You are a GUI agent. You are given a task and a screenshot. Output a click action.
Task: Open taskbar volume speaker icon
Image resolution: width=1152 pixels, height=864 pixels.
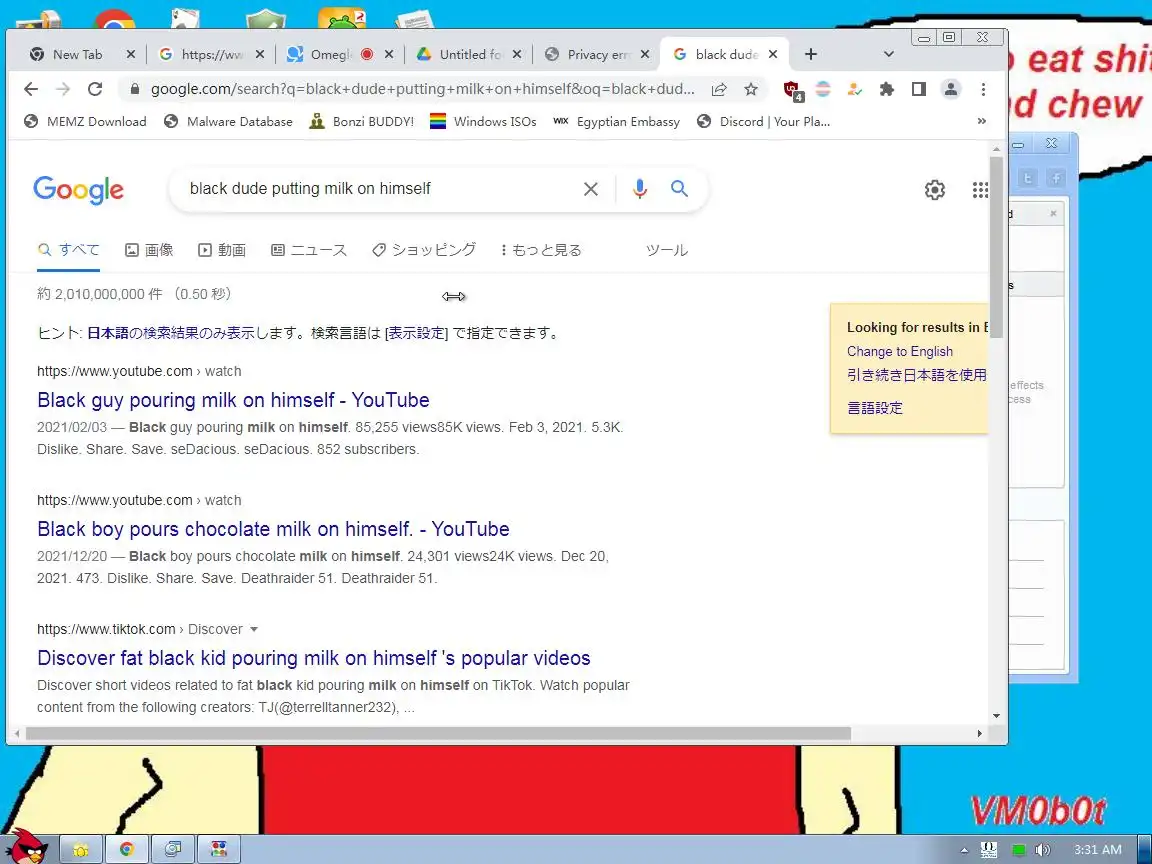click(1042, 850)
